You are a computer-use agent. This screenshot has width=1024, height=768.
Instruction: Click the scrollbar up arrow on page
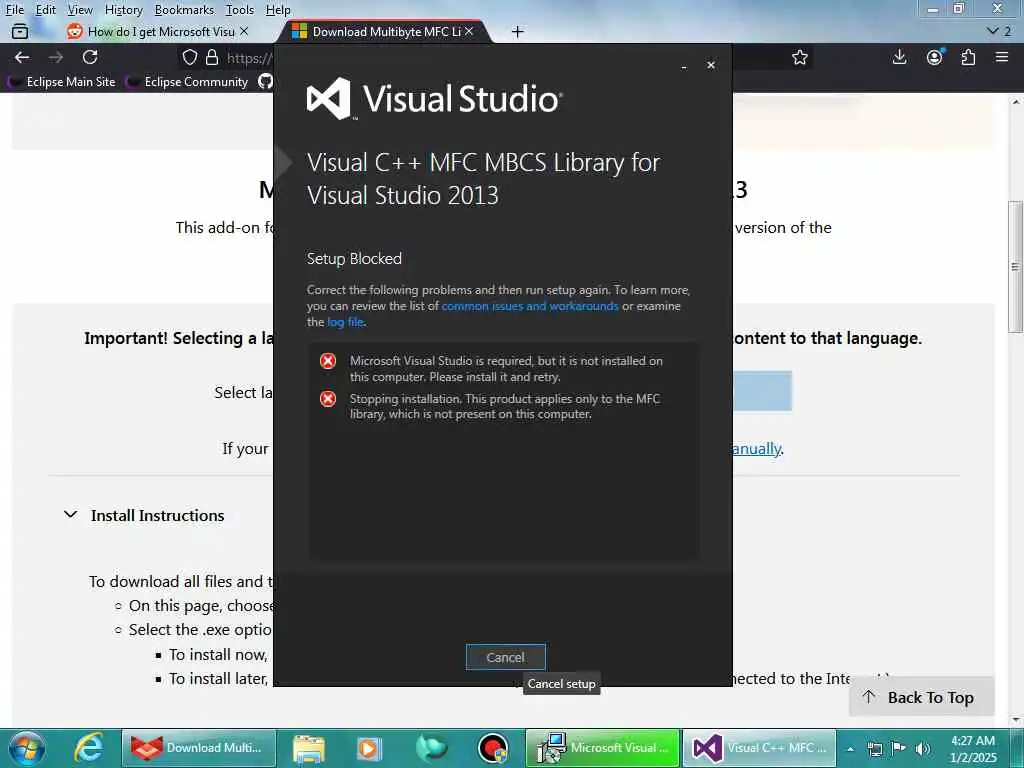(1016, 102)
